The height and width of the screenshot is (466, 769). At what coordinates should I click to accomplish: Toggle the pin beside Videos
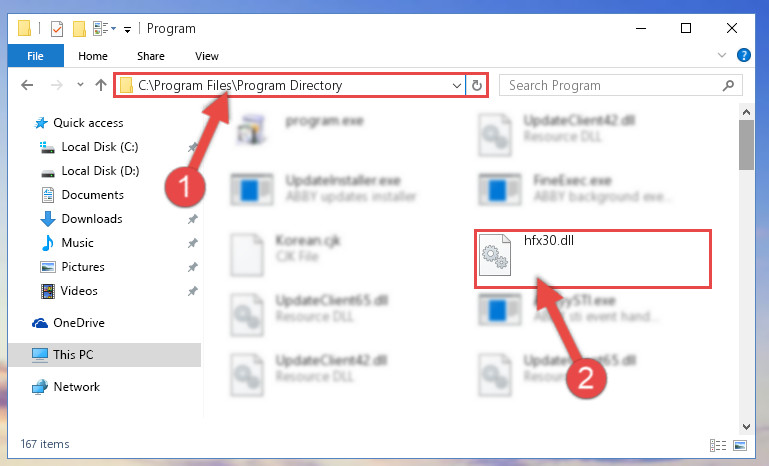click(x=193, y=291)
